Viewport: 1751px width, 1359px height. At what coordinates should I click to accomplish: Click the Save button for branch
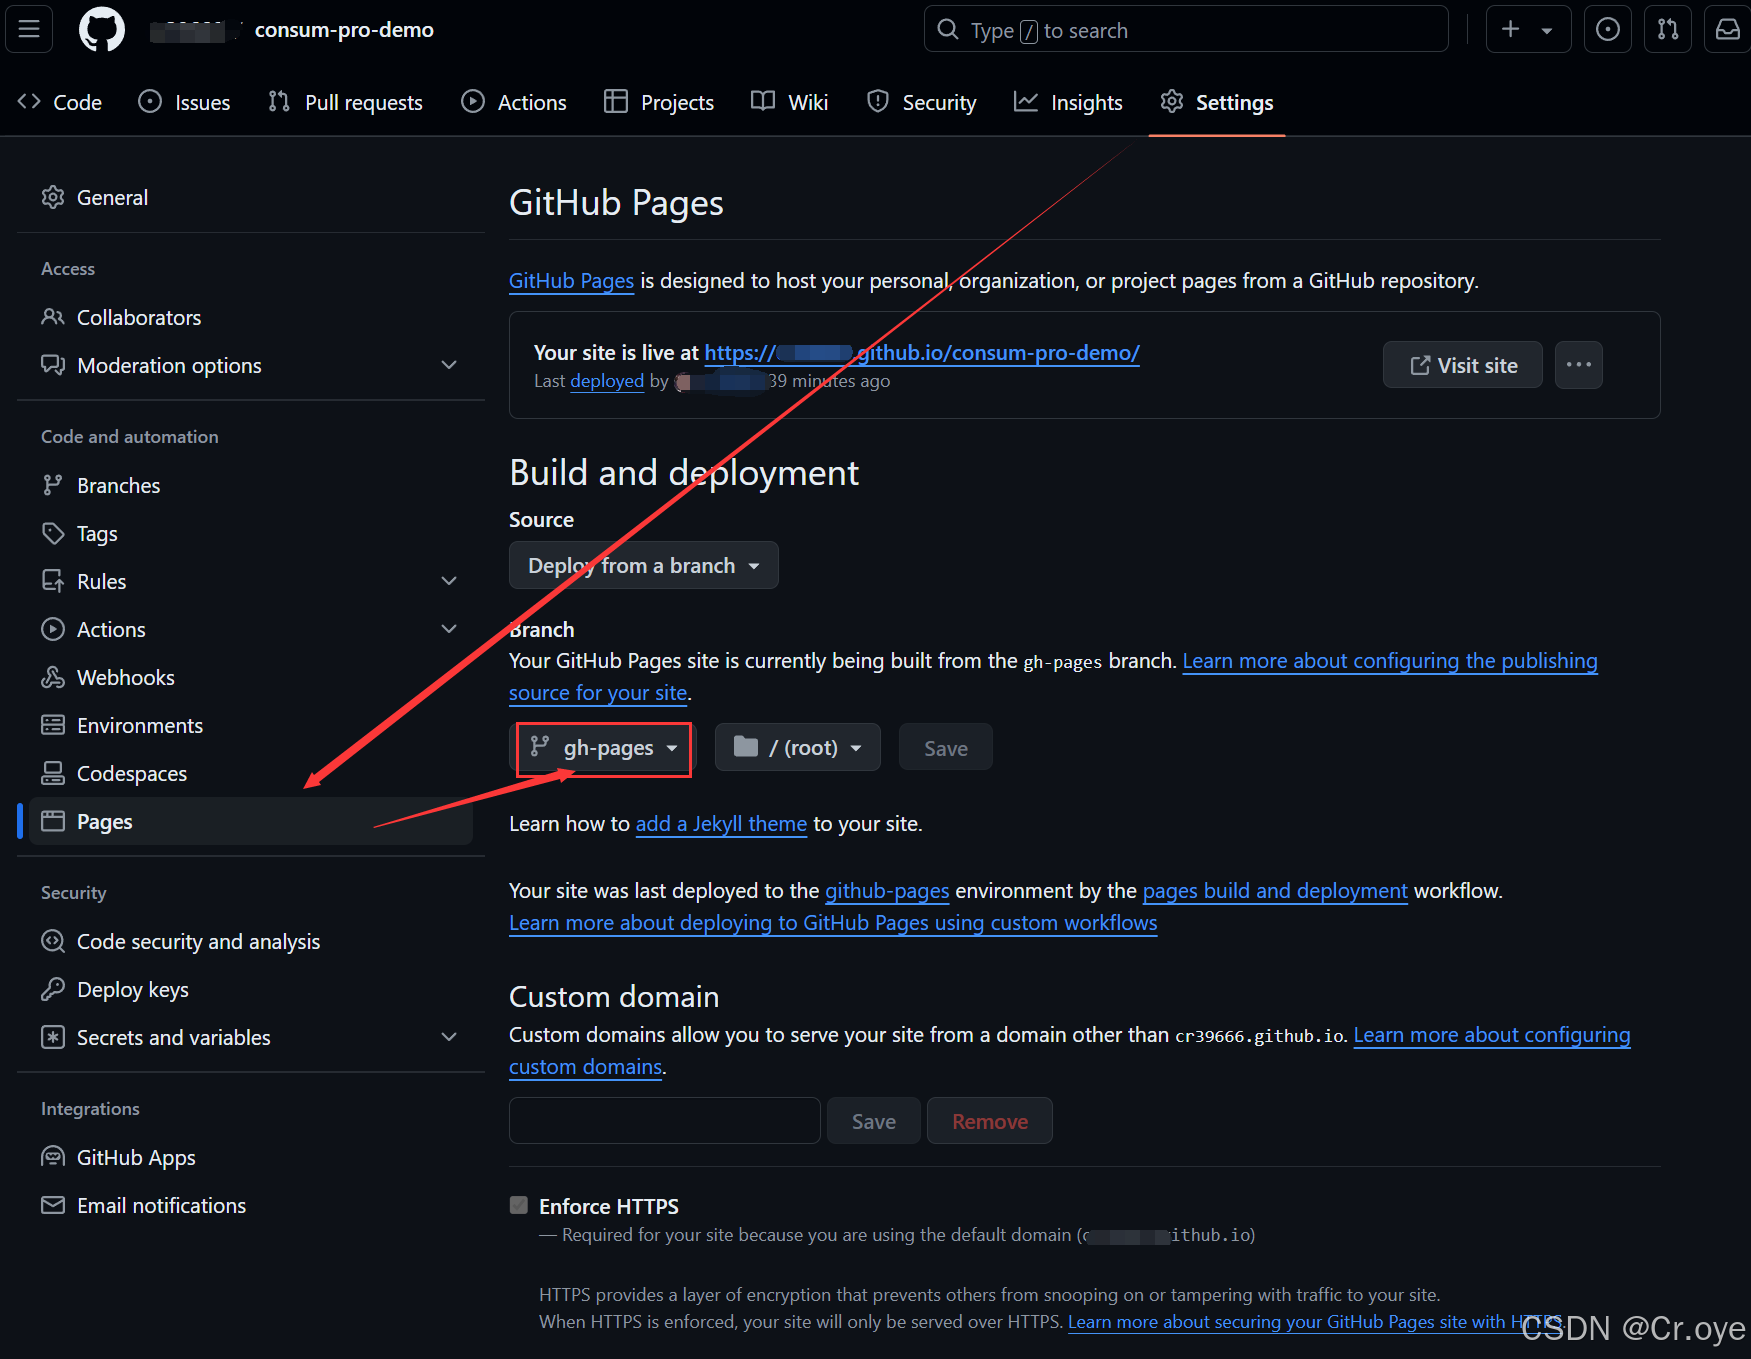(x=945, y=748)
